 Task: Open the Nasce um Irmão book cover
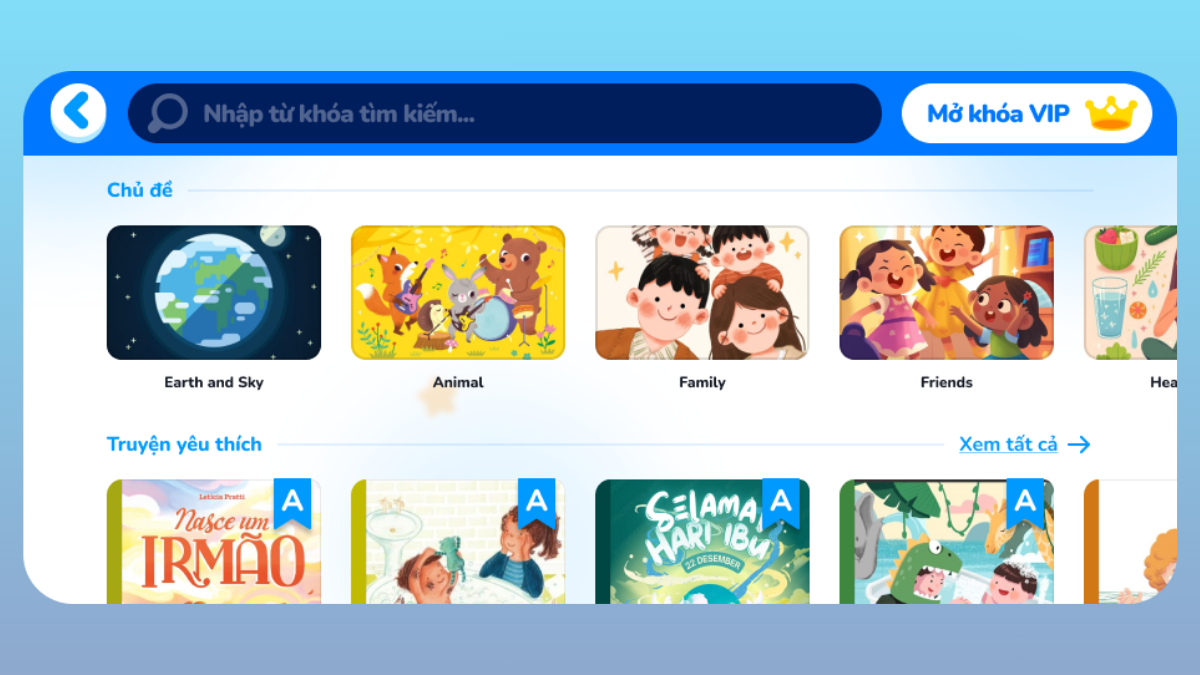click(x=214, y=541)
